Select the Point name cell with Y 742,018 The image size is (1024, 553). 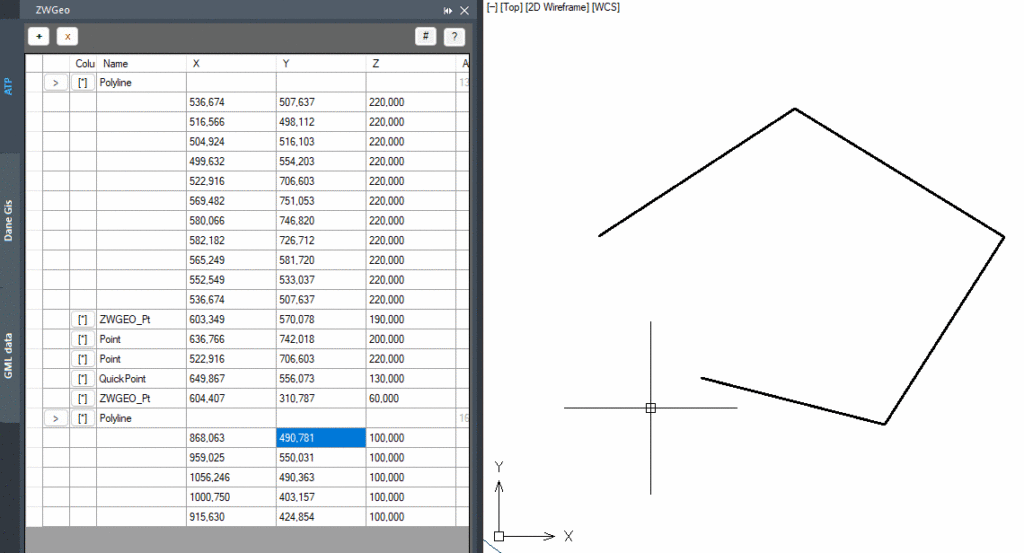tap(141, 340)
